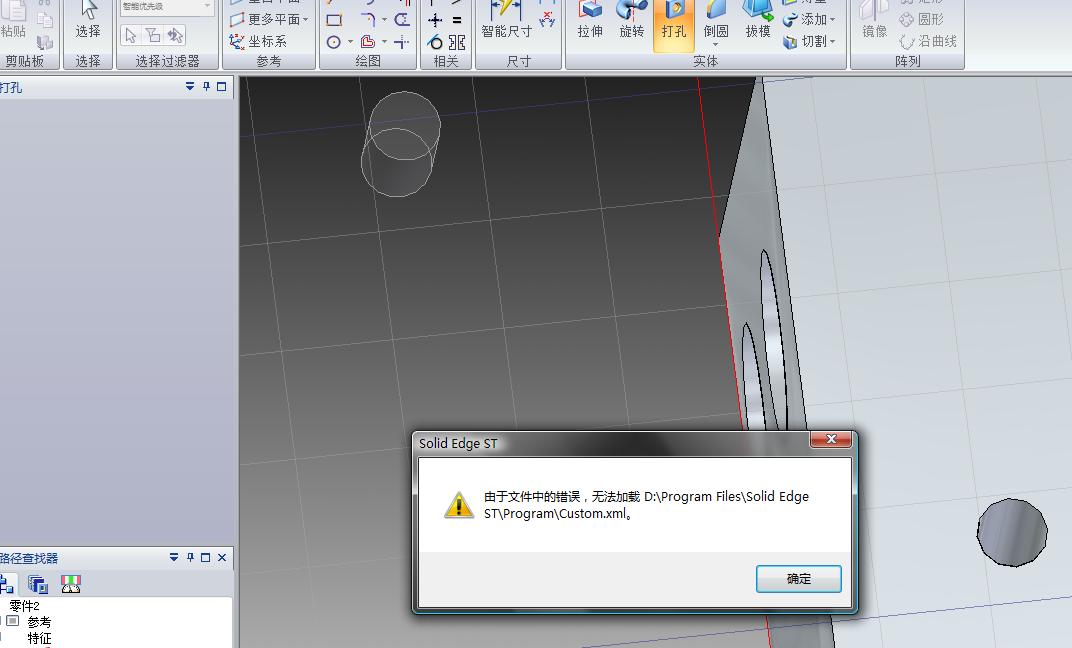Viewport: 1072px width, 648px height.
Task: Click the 坐标系 coordinate system tool
Action: pos(258,42)
